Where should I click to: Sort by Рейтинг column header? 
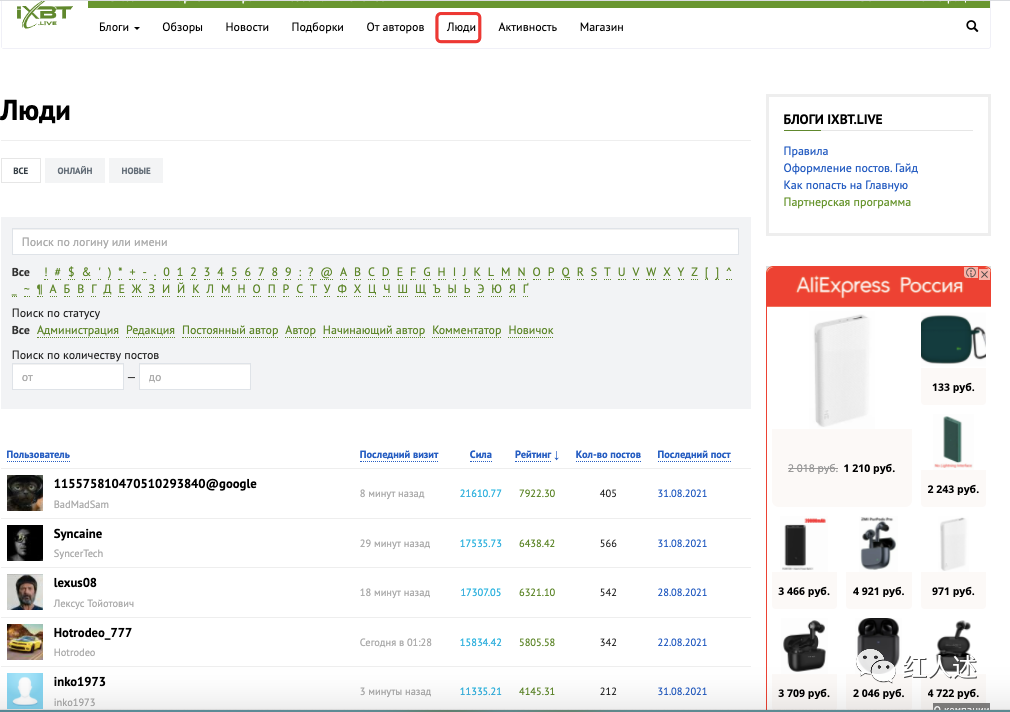click(x=537, y=455)
